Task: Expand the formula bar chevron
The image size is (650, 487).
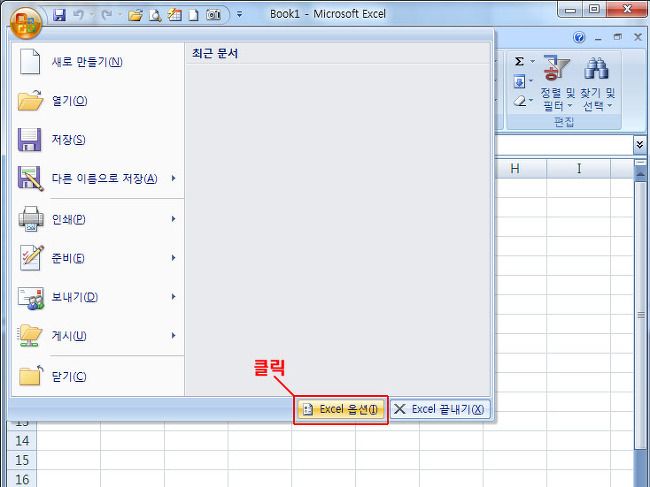Action: 640,145
